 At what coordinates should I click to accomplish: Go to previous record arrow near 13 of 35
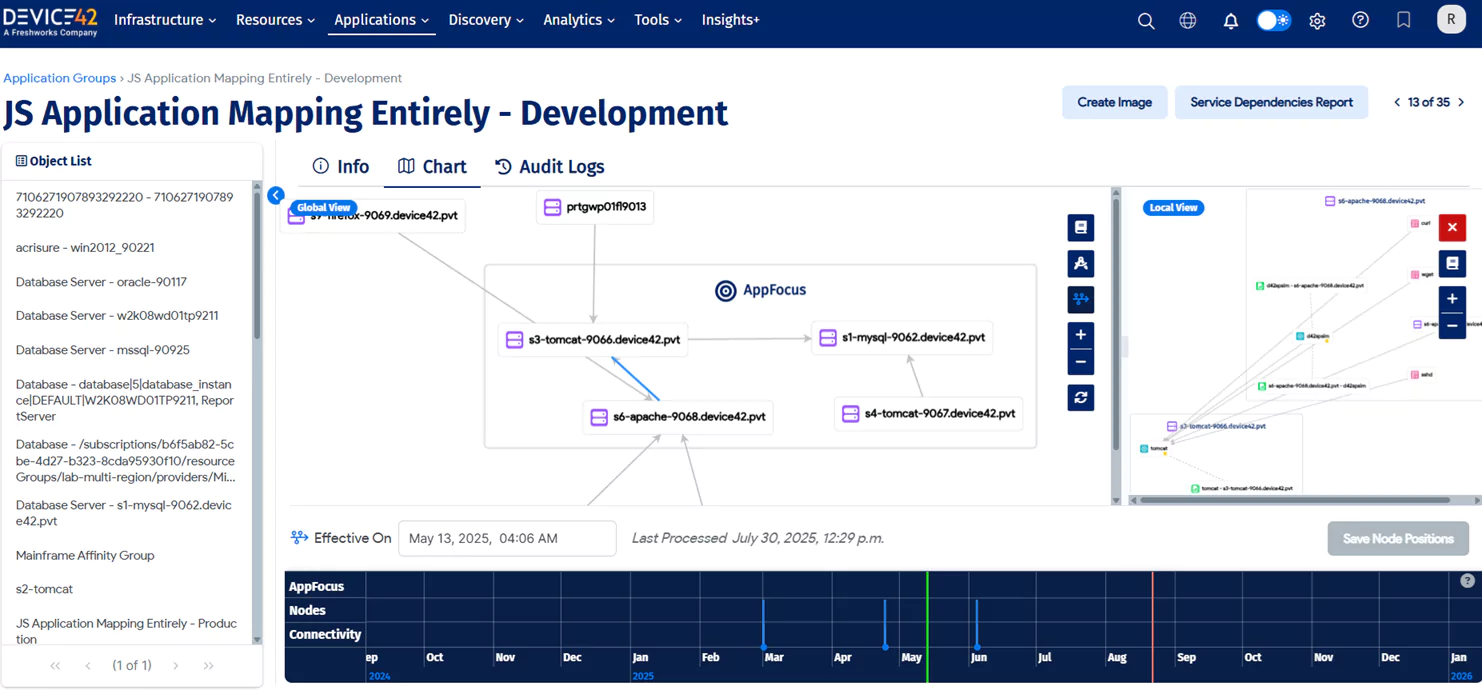pos(1397,102)
